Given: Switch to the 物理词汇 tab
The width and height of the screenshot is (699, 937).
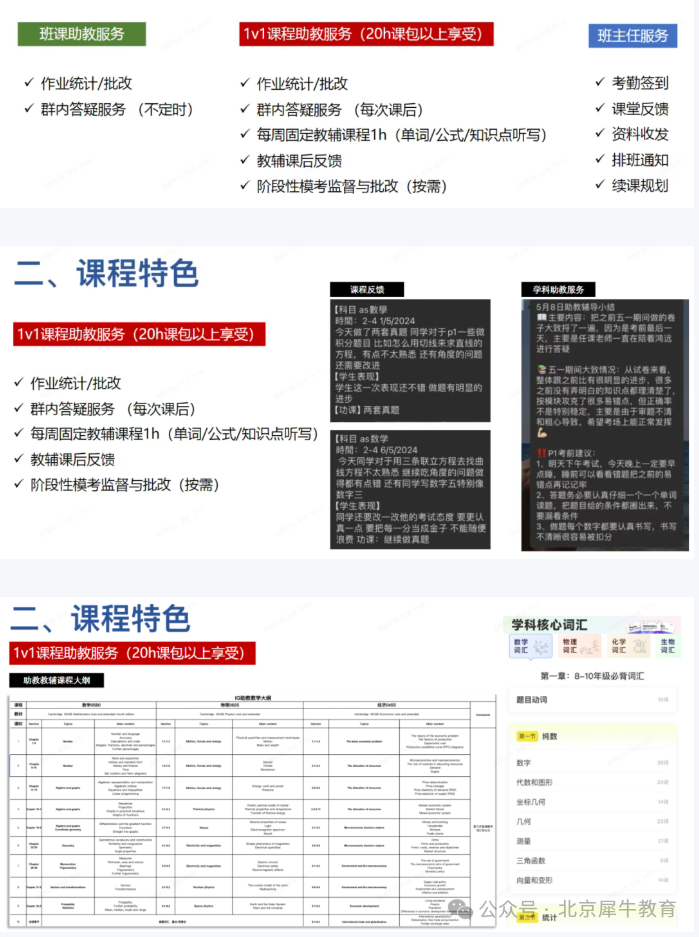Looking at the screenshot, I should click(573, 648).
